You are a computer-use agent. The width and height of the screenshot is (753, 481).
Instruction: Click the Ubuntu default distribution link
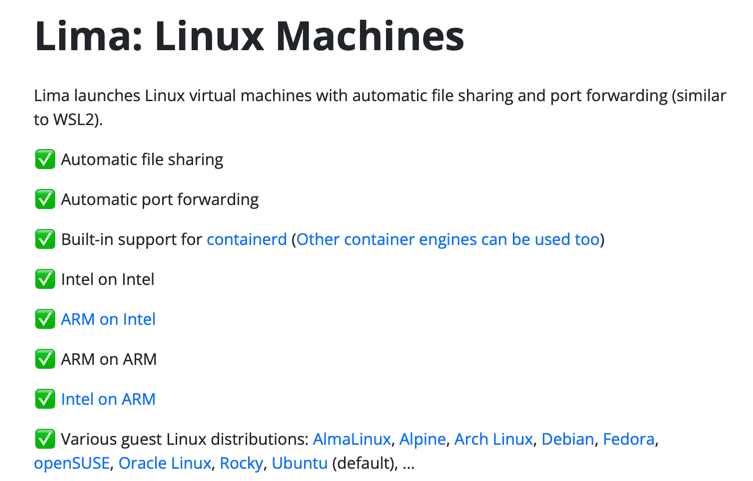coord(299,463)
